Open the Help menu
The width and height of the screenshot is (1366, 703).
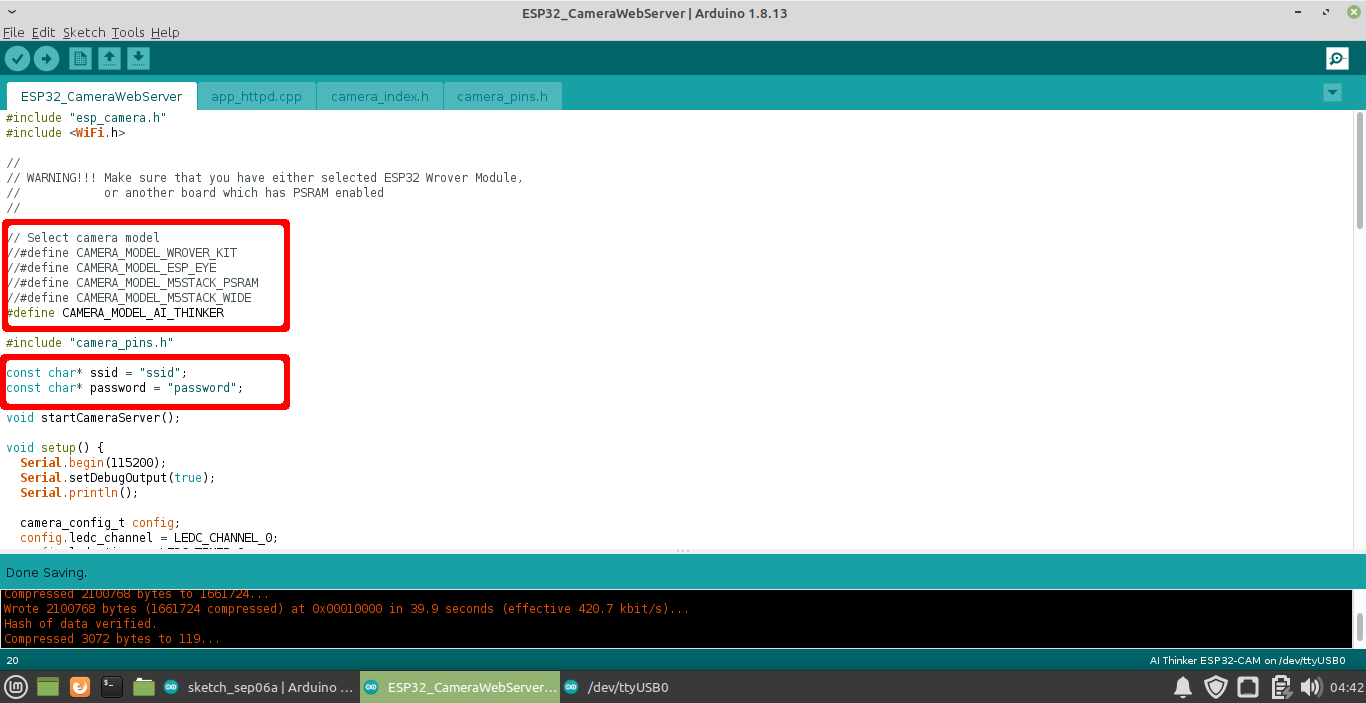click(x=165, y=32)
